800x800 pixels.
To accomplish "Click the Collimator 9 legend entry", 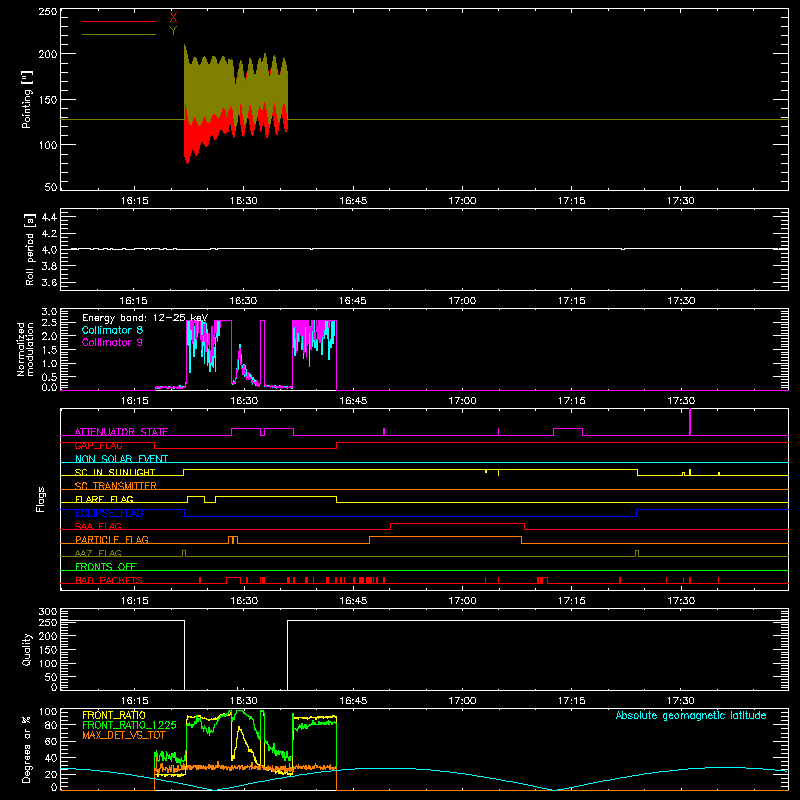I will pos(112,343).
